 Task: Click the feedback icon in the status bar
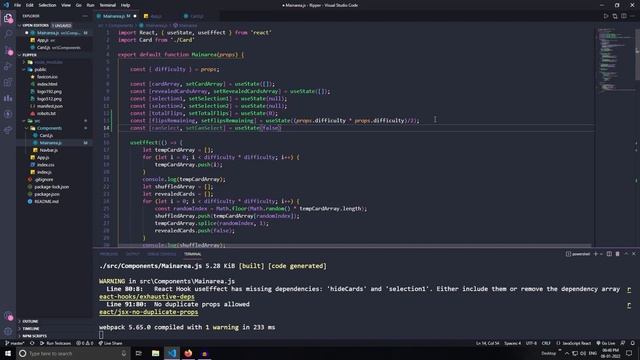pos(623,343)
